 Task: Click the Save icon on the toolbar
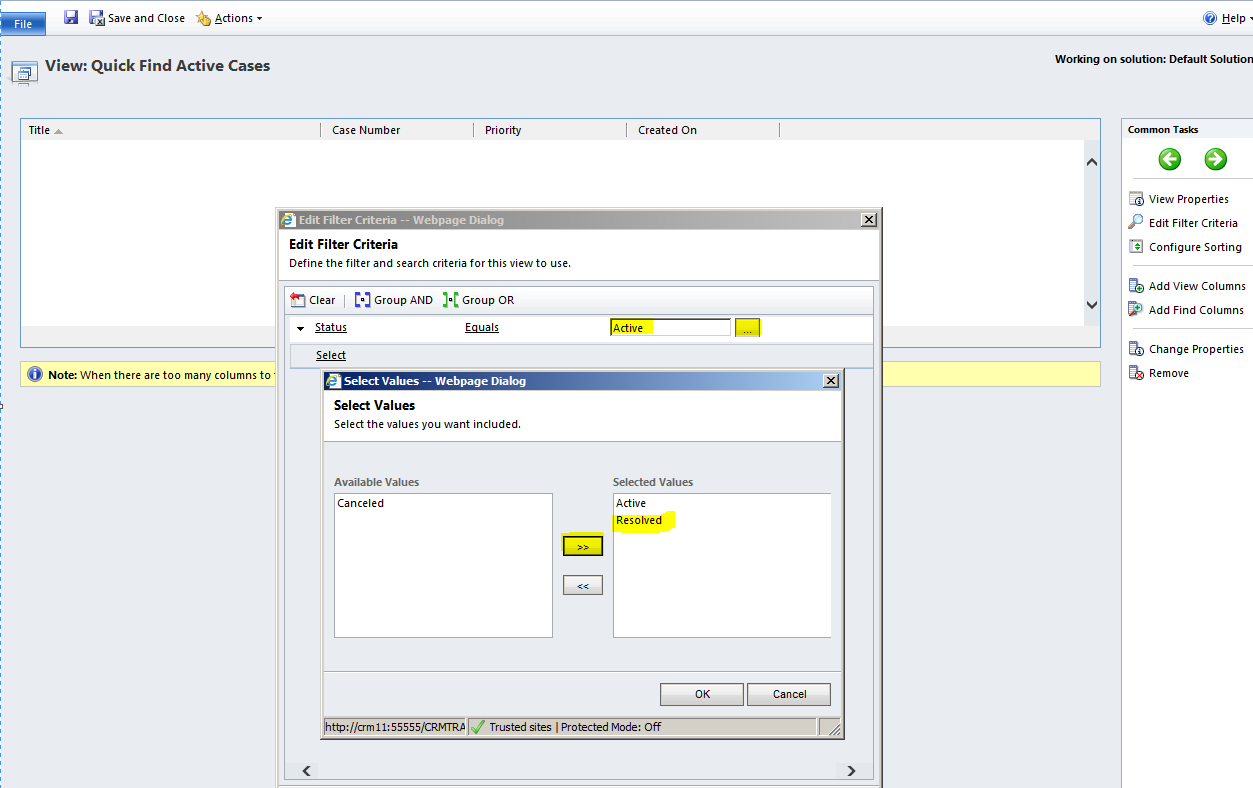click(x=69, y=17)
